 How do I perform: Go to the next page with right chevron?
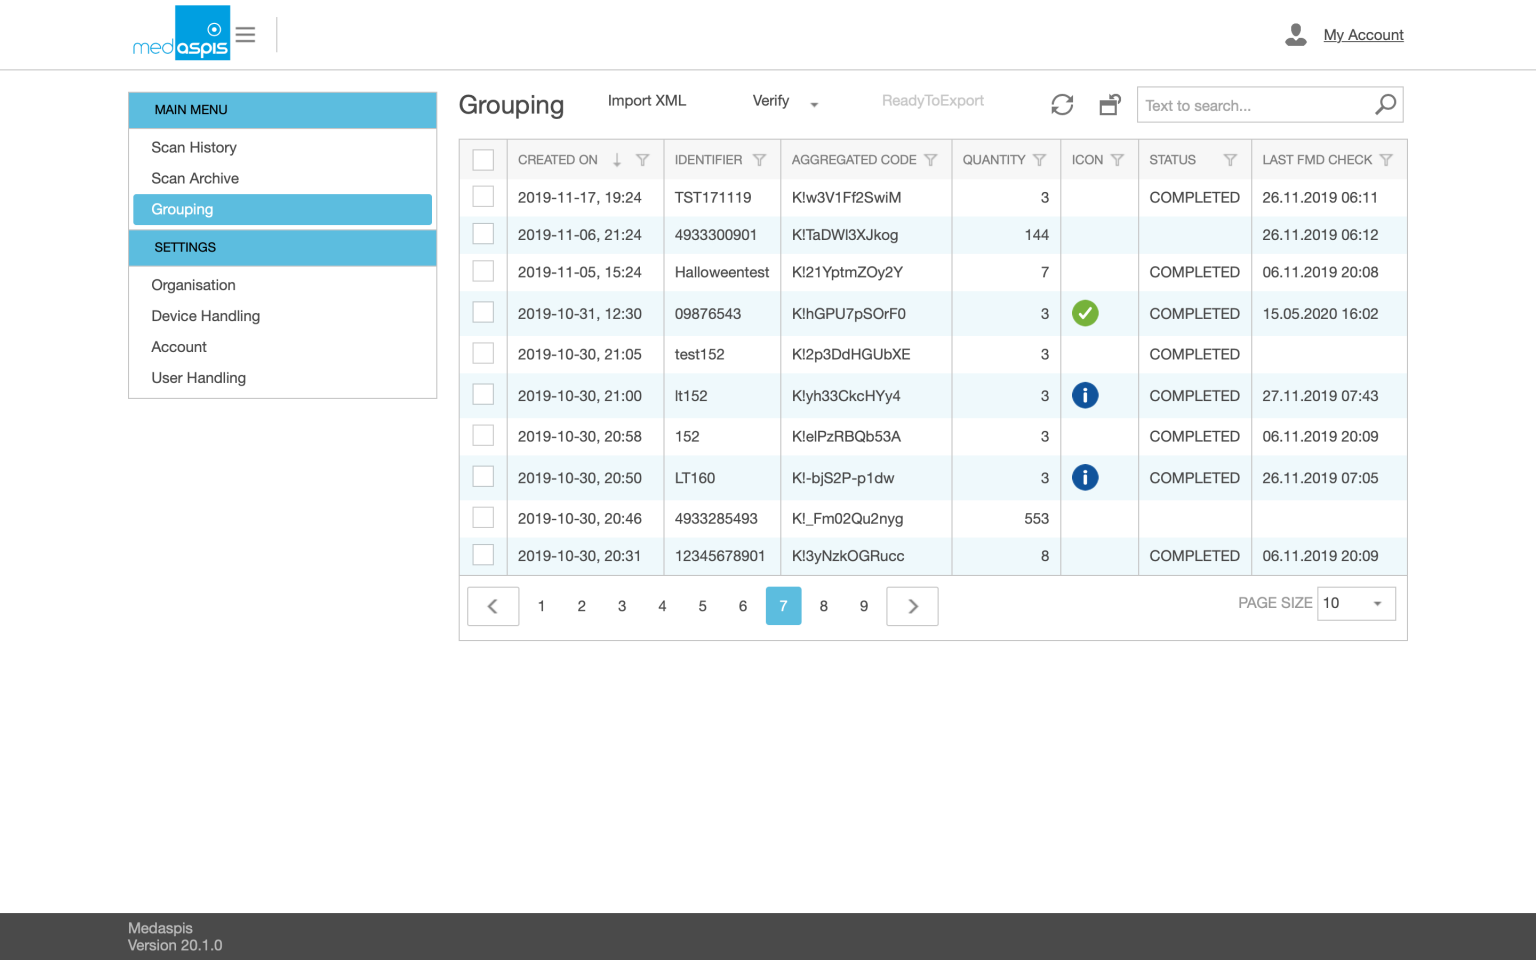(x=912, y=606)
